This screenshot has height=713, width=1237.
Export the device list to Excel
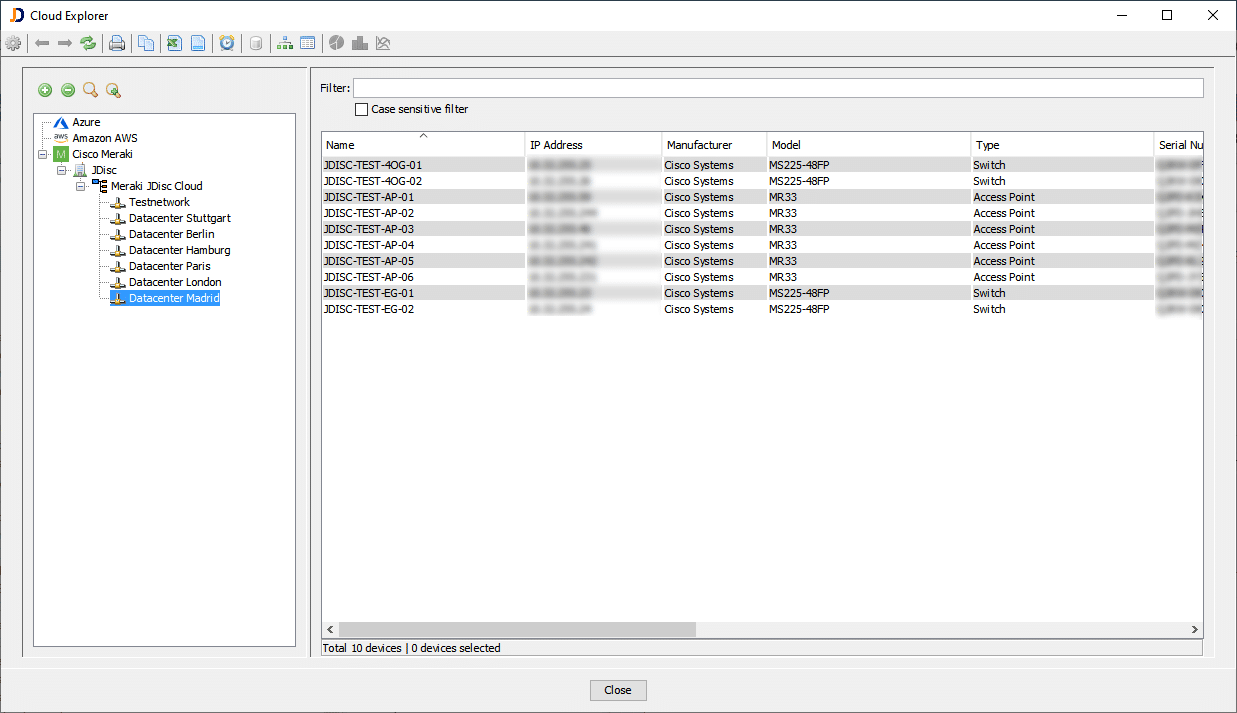point(173,43)
